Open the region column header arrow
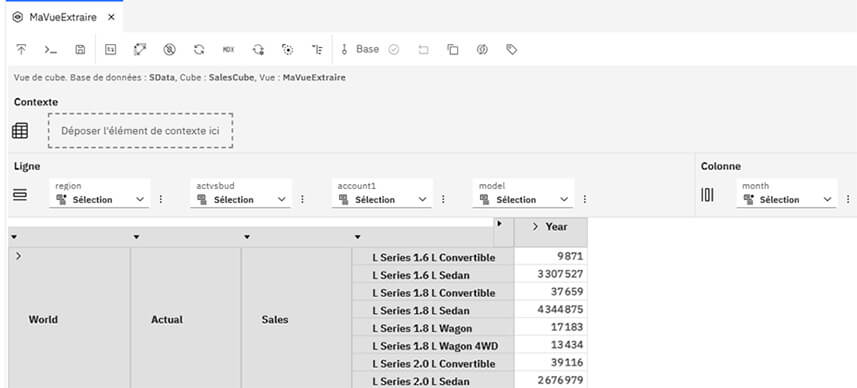Screen dimensions: 857x388 (x=14, y=237)
